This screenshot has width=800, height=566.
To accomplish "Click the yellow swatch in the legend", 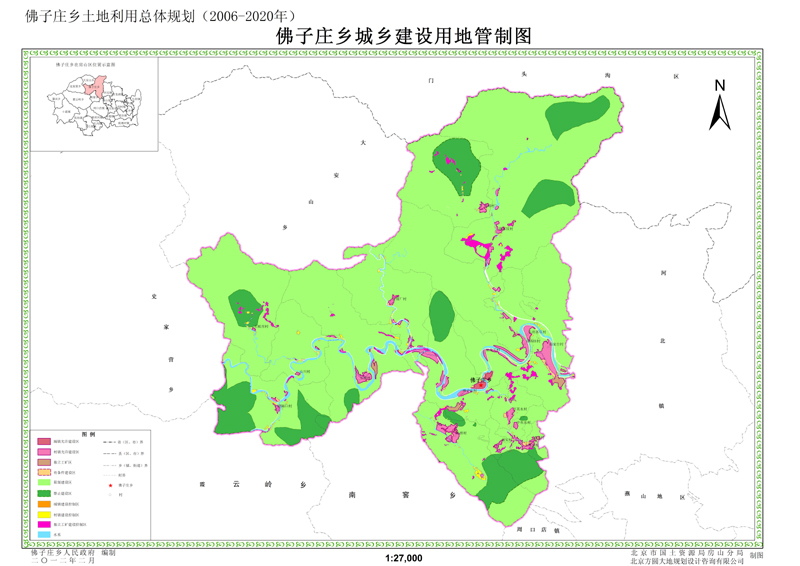I will [x=44, y=515].
